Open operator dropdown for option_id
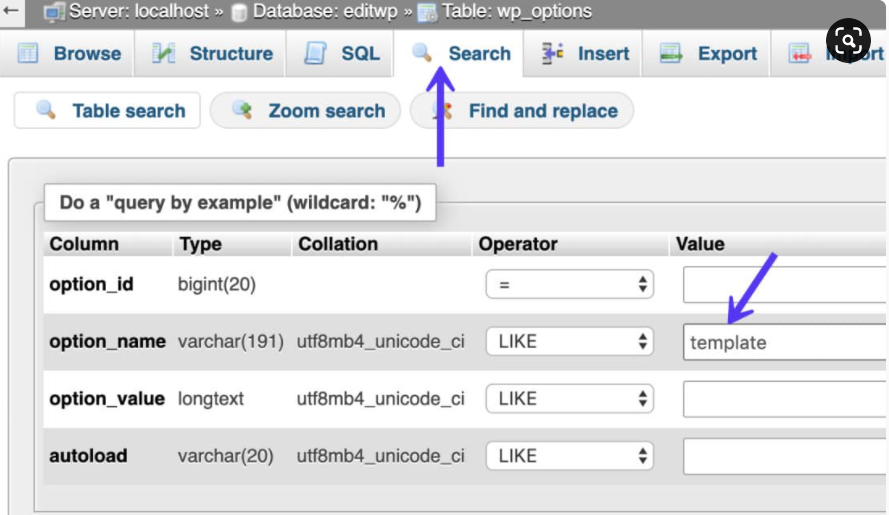The height and width of the screenshot is (515, 889). coord(570,285)
